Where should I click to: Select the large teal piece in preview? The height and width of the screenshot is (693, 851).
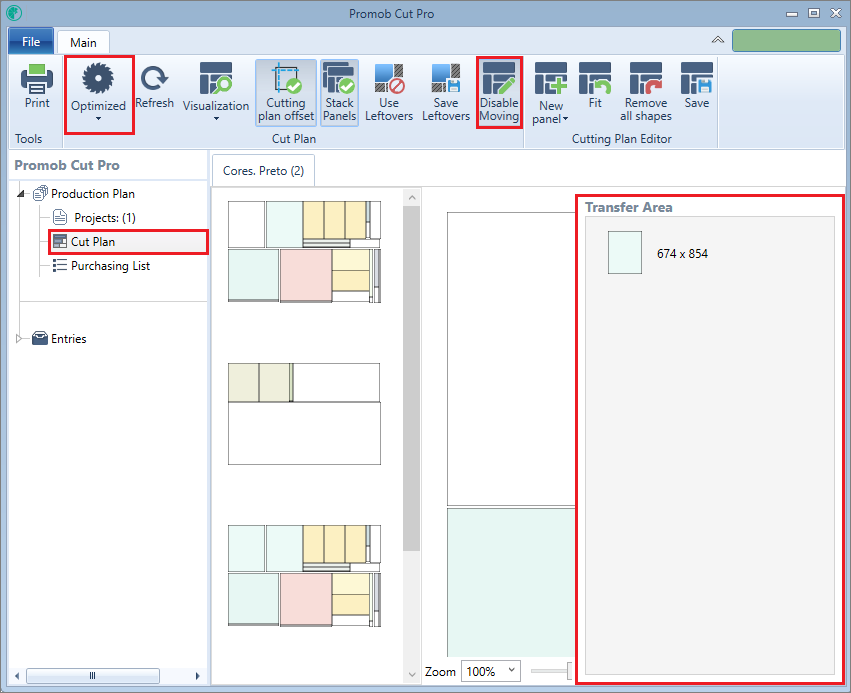click(511, 582)
